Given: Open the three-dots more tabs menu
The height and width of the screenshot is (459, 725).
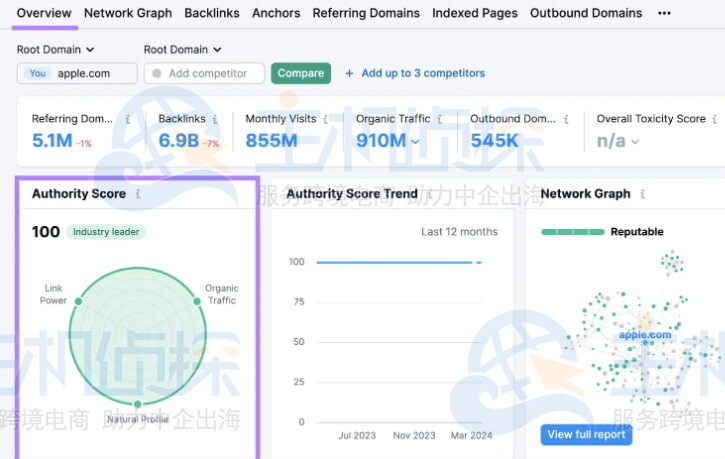Looking at the screenshot, I should click(x=664, y=13).
